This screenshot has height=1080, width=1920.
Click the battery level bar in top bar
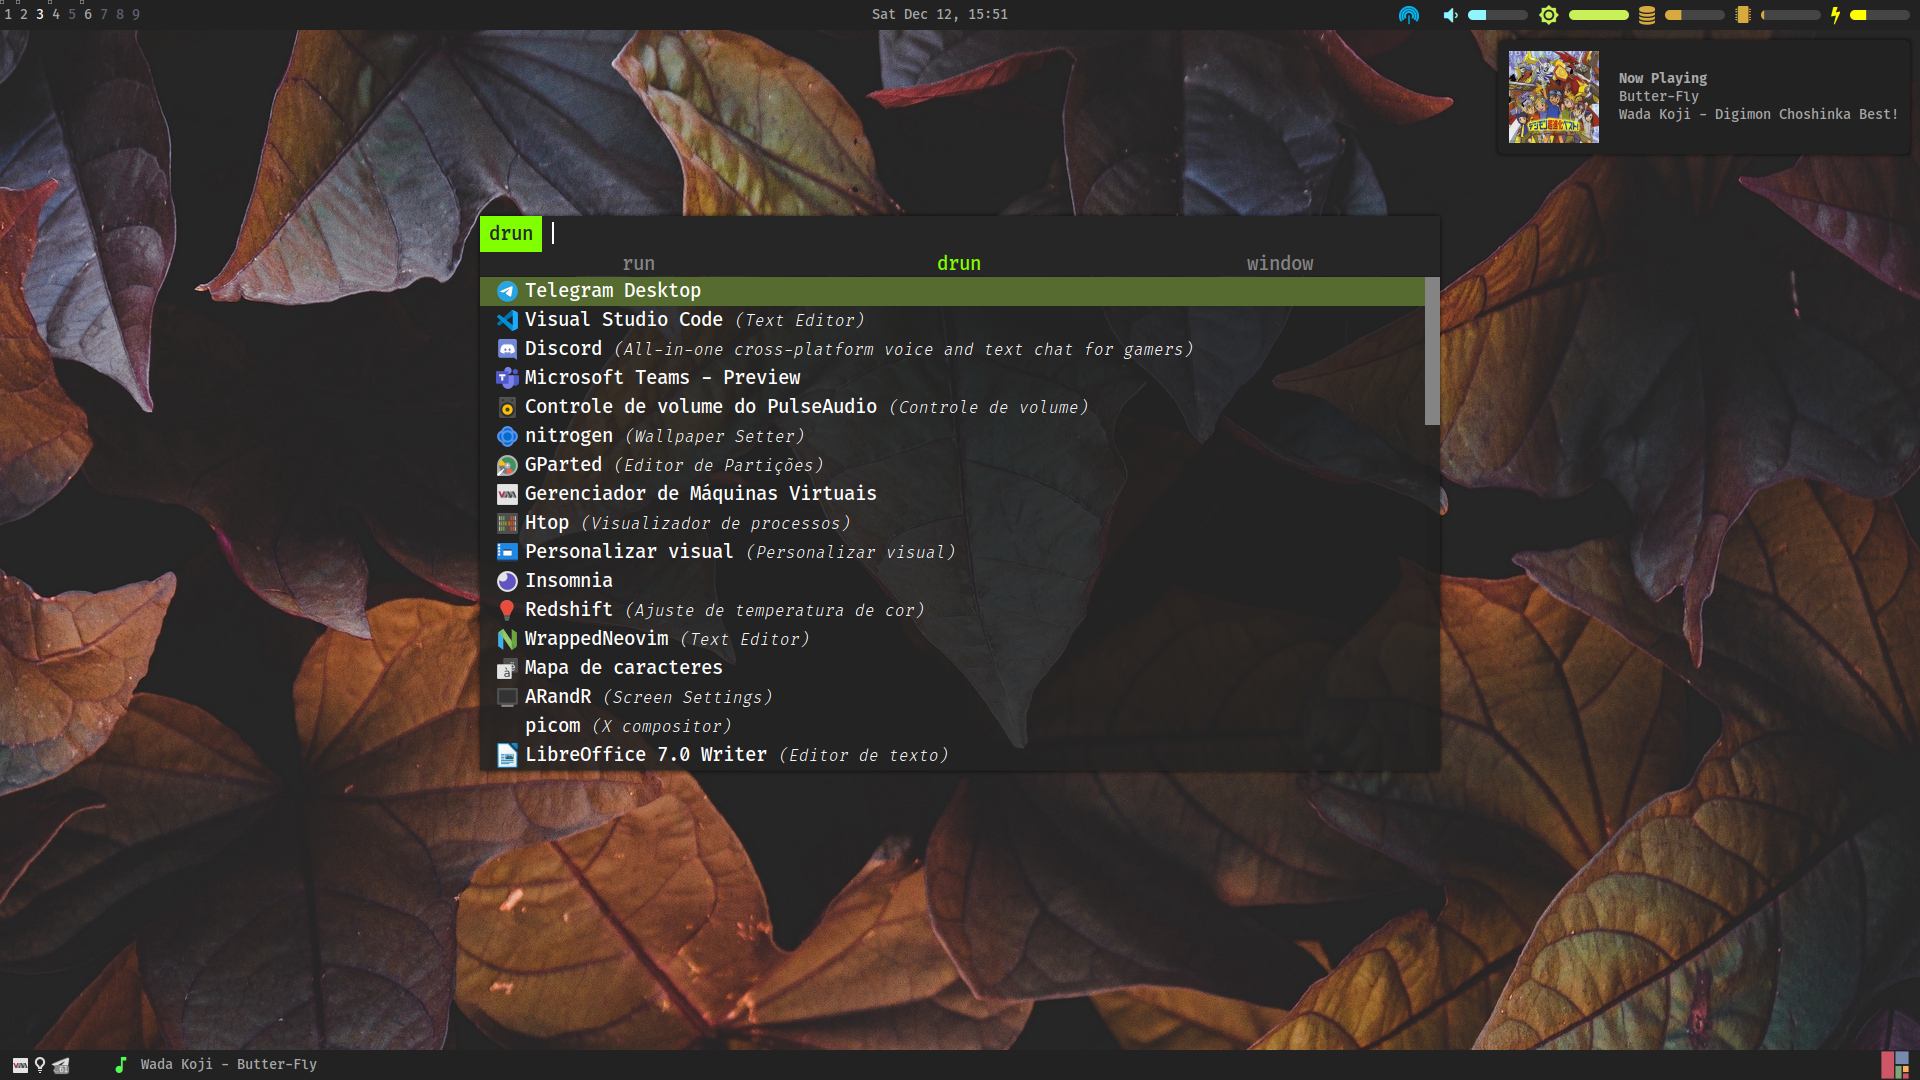[1880, 15]
